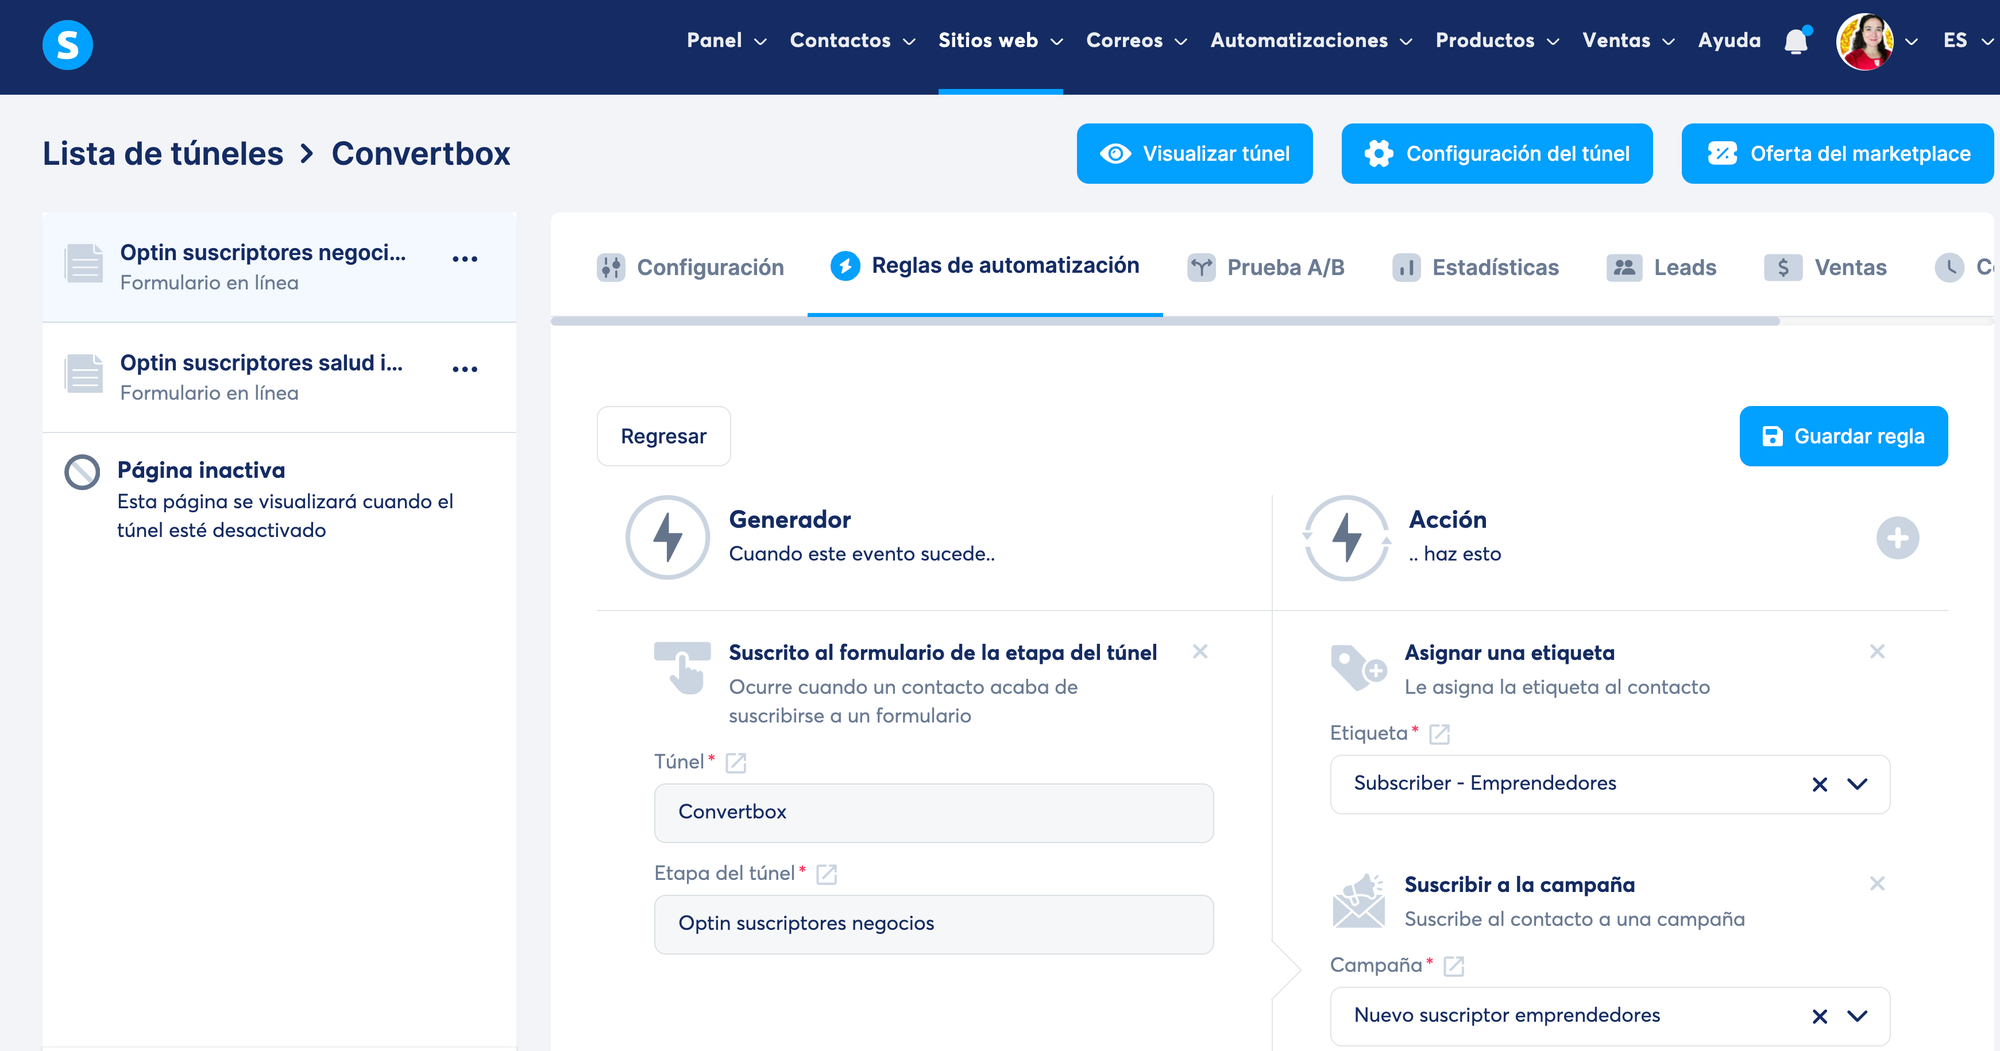Image resolution: width=2000 pixels, height=1051 pixels.
Task: Expand the Campaña dropdown arrow
Action: point(1858,1016)
